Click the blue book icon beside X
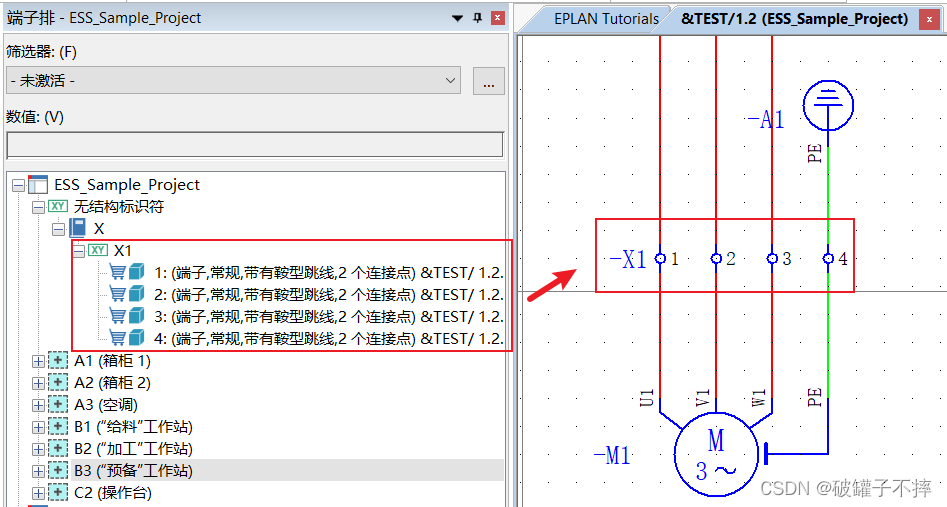 pyautogui.click(x=77, y=228)
